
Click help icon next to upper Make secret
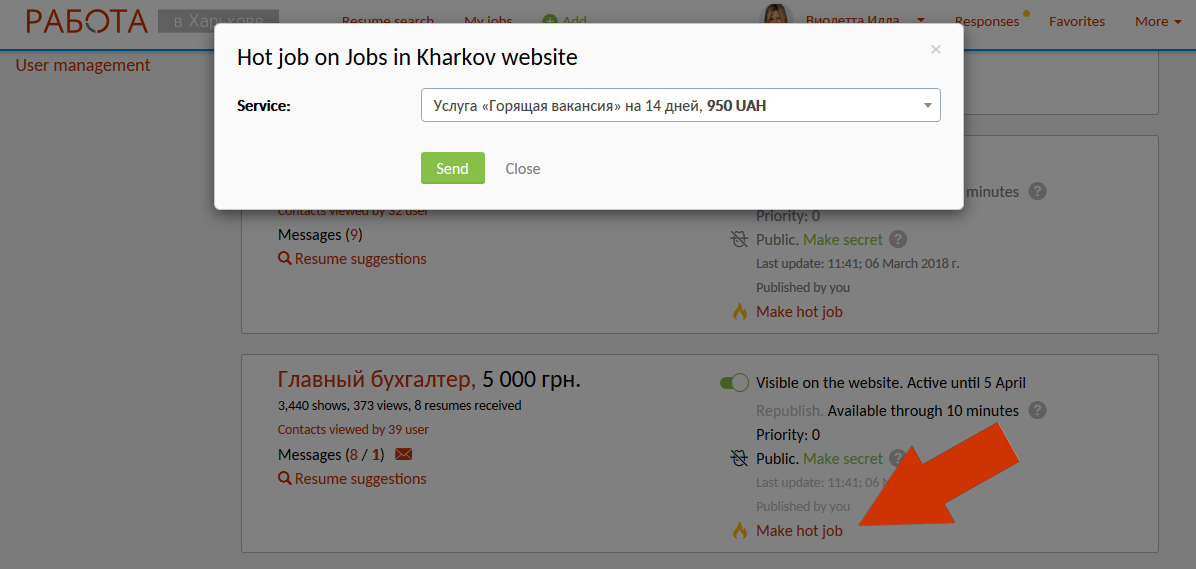coord(898,239)
